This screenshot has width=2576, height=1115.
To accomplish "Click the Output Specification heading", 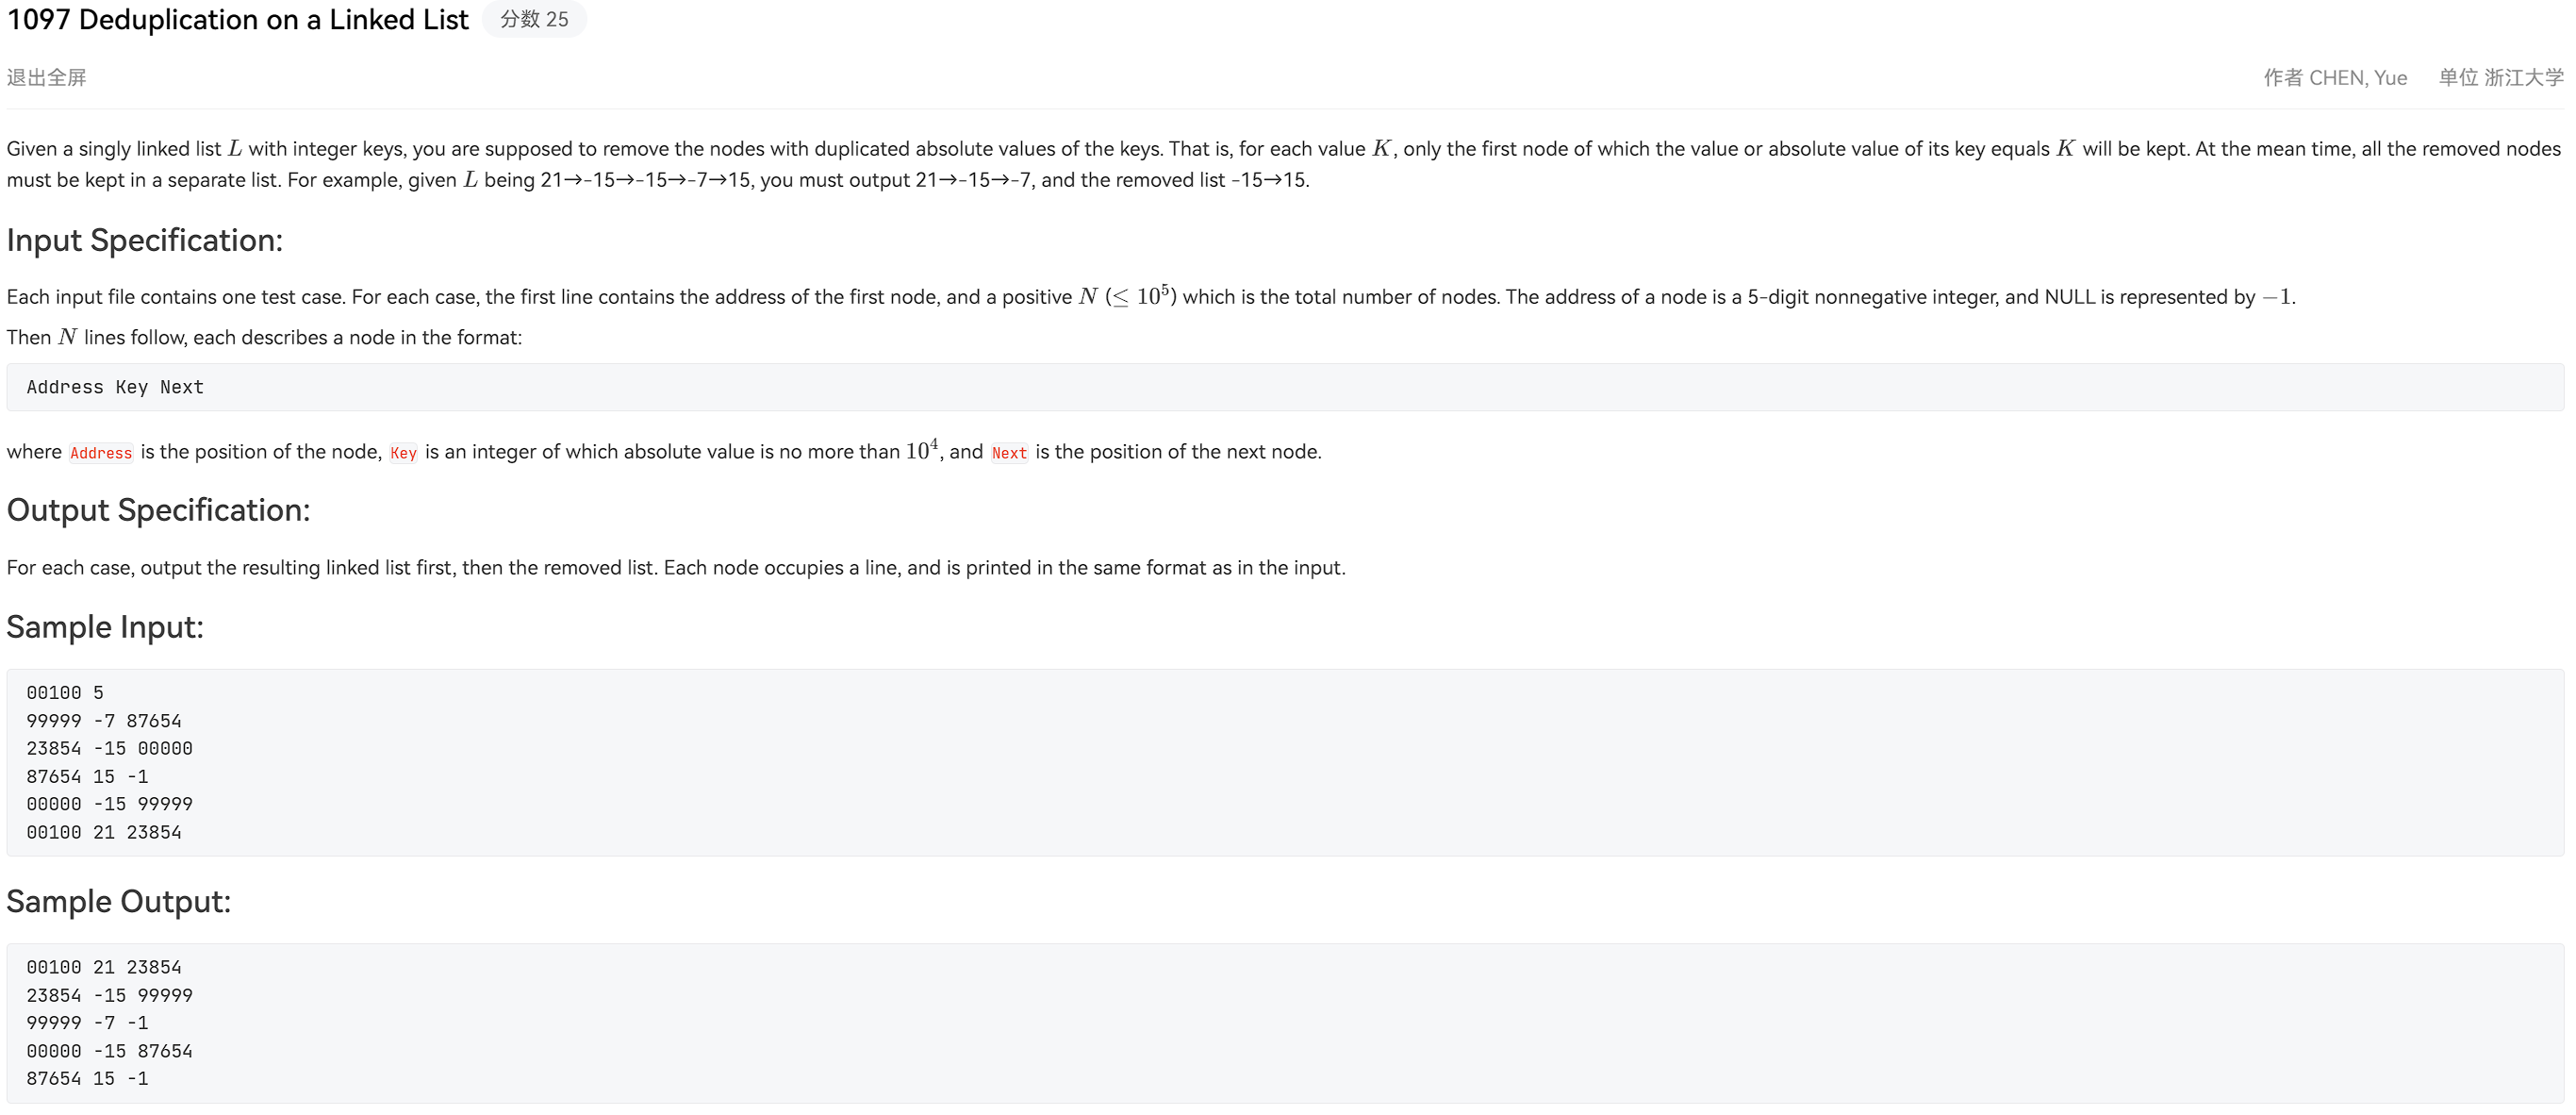I will [158, 510].
